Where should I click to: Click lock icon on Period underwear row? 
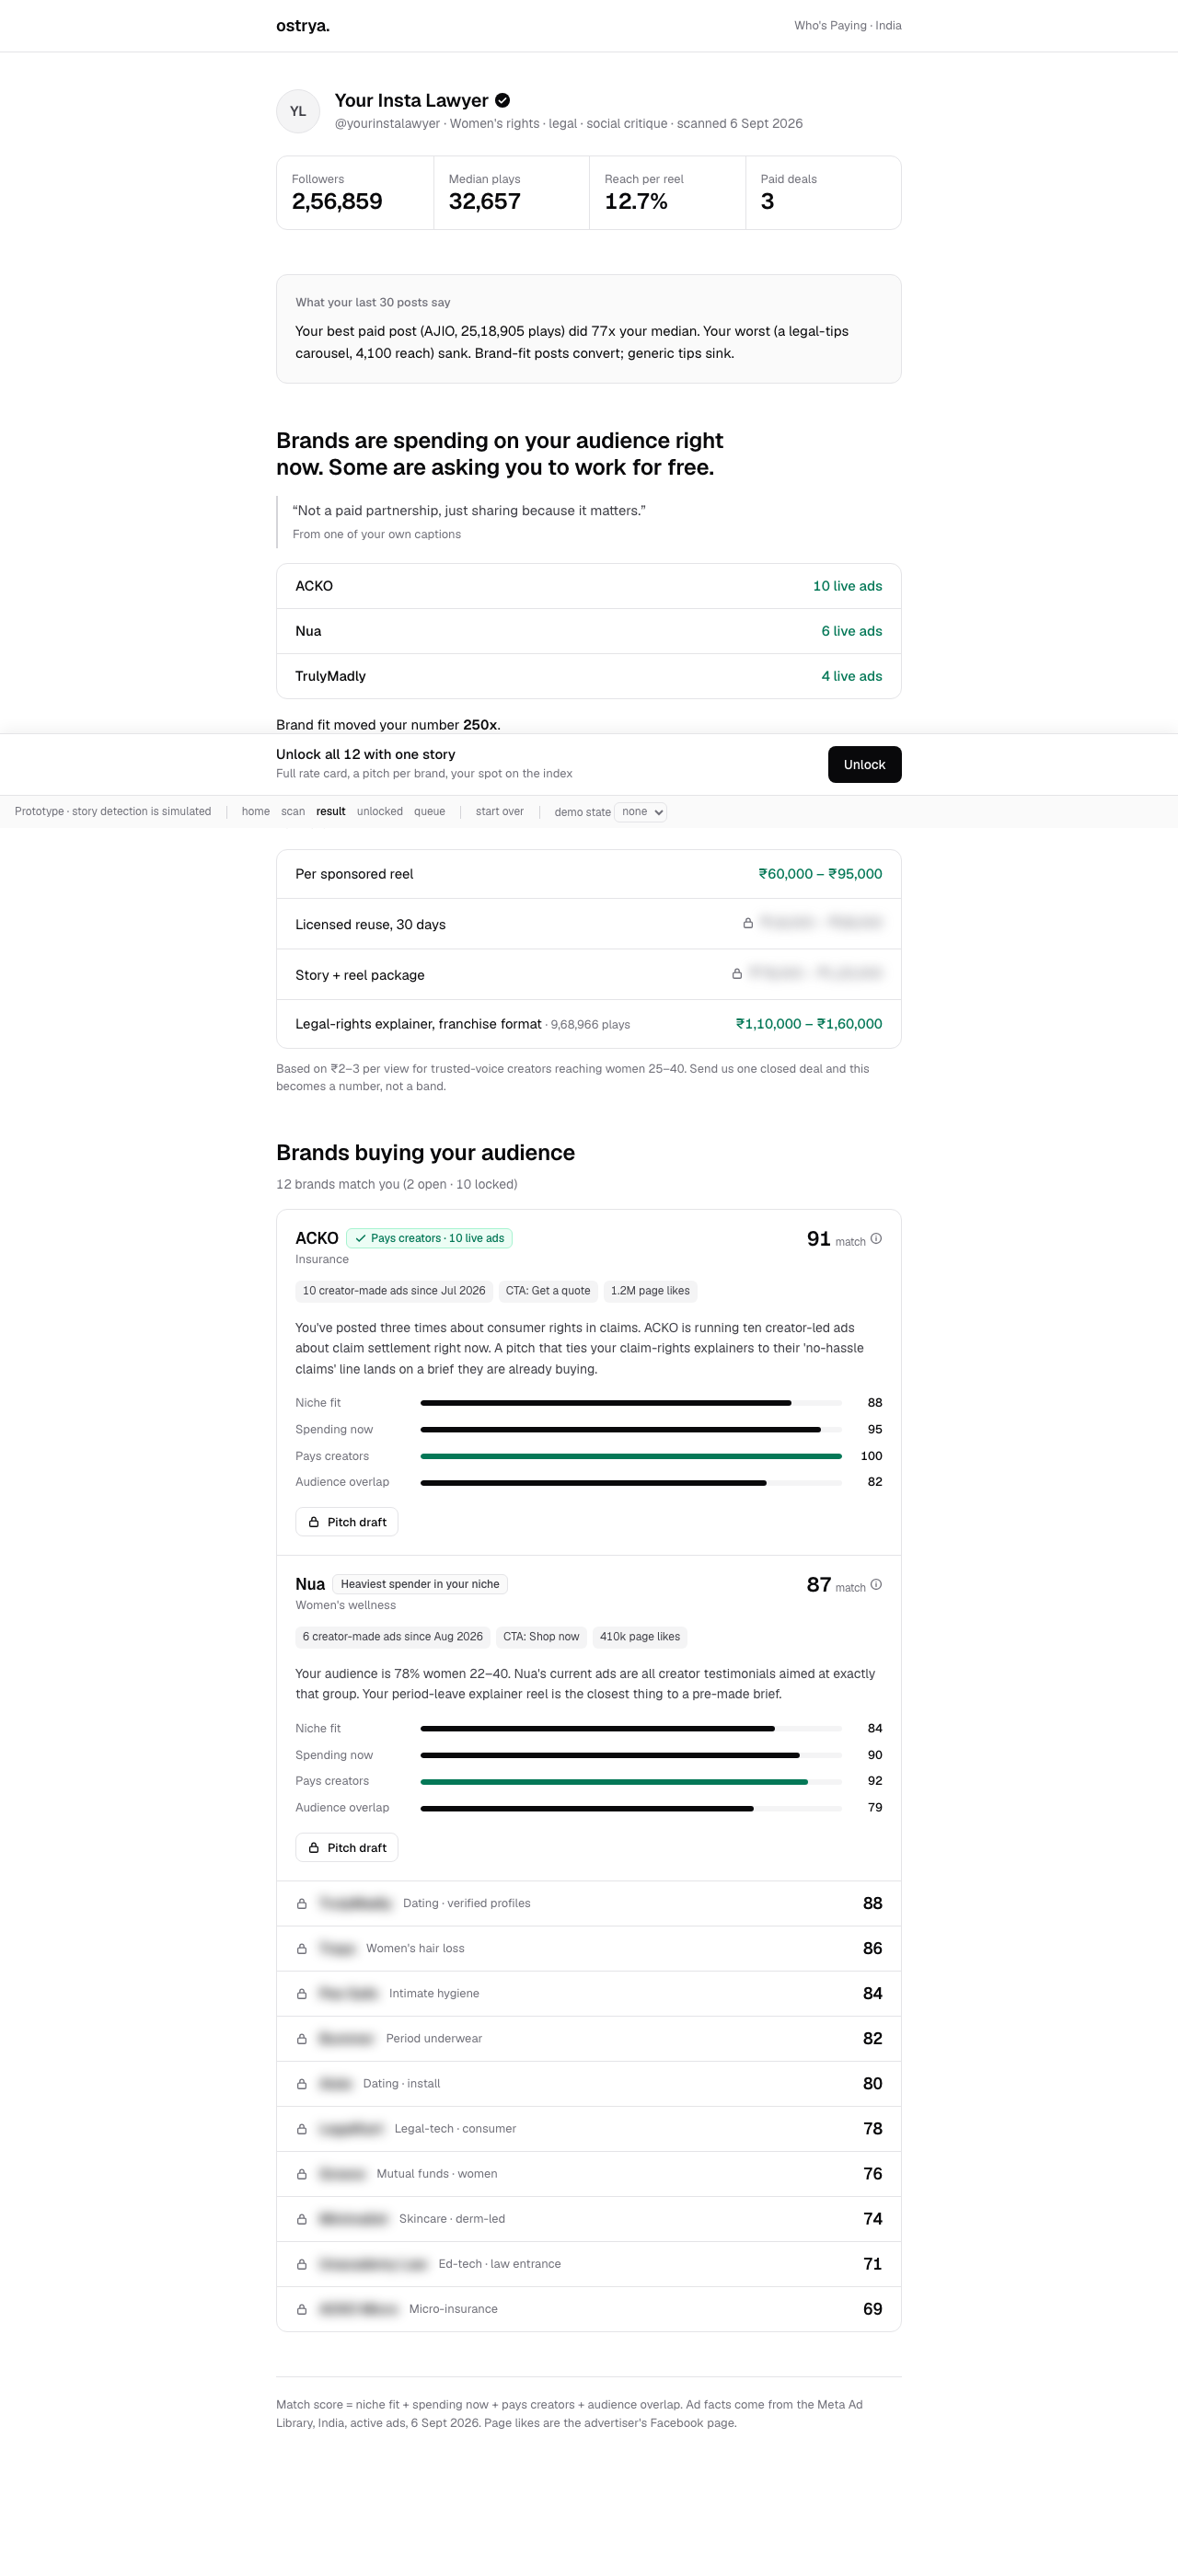pyautogui.click(x=301, y=2039)
